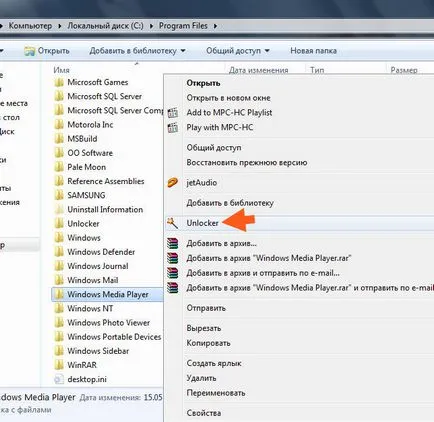
Task: Select the WinRAR folder icon
Action: pos(59,365)
